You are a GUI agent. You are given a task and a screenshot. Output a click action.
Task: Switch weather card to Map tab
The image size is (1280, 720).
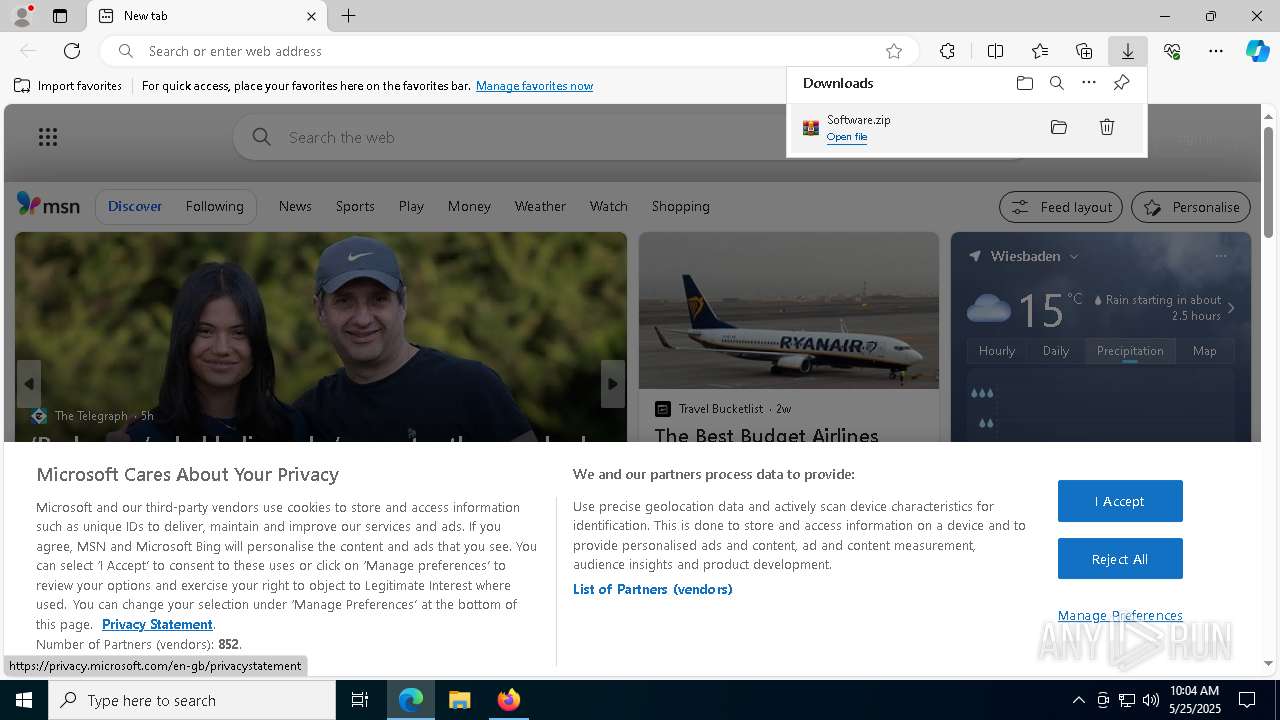point(1204,351)
